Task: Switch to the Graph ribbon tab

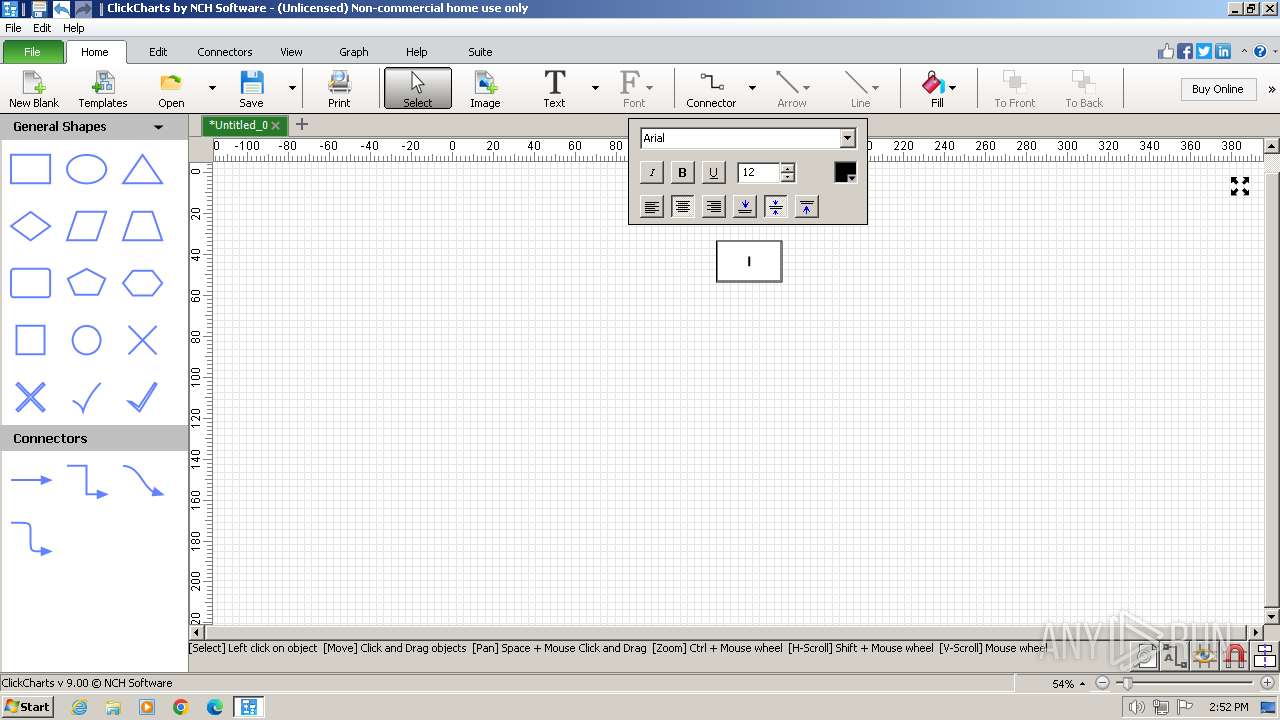Action: point(354,52)
